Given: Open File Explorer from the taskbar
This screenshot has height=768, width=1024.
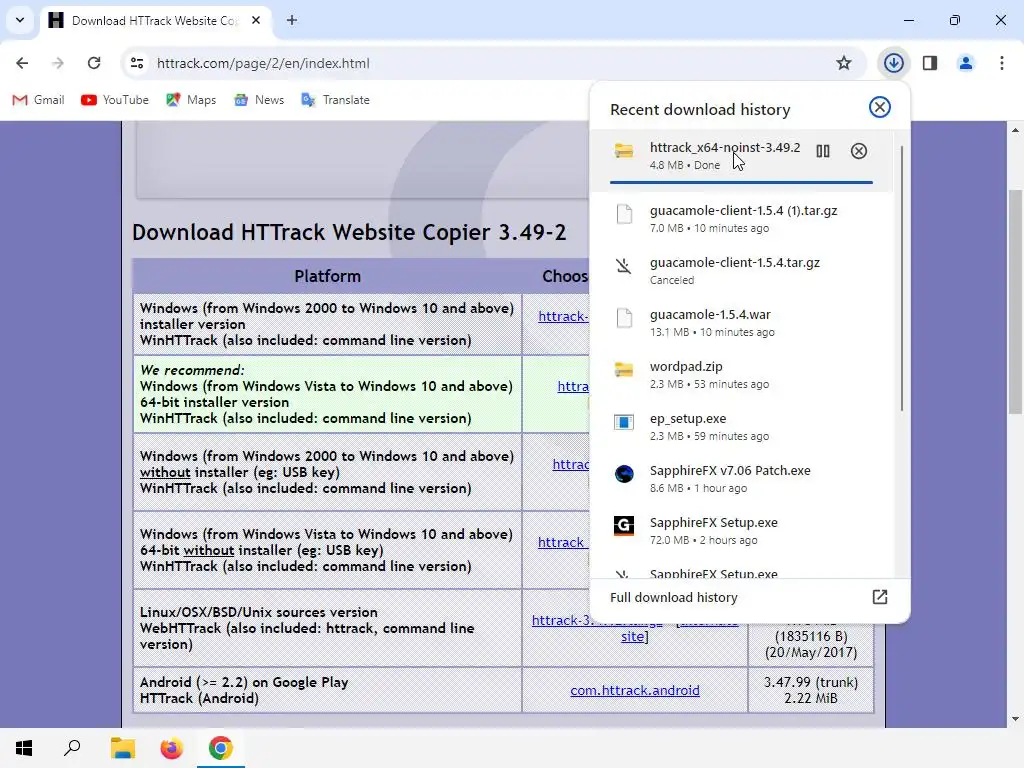Looking at the screenshot, I should coord(122,748).
